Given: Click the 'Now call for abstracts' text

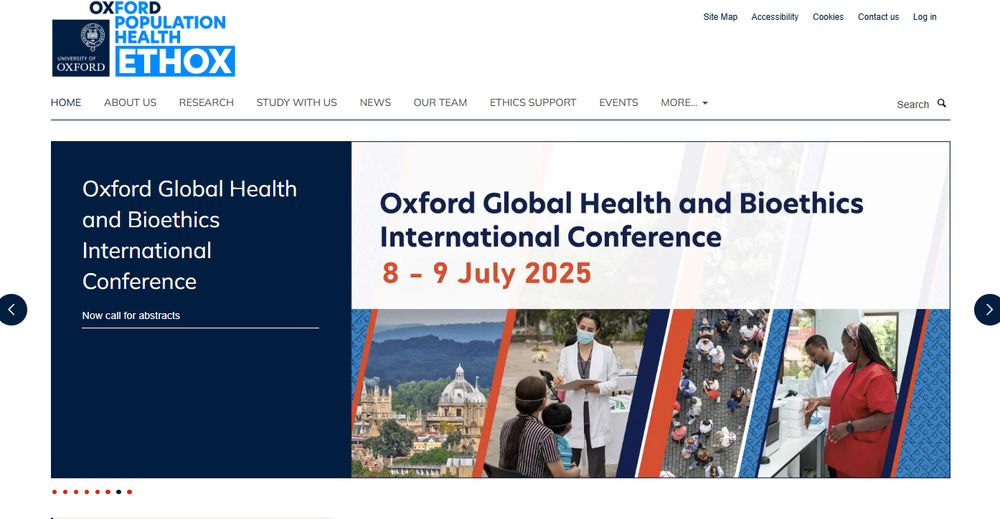Looking at the screenshot, I should (131, 316).
